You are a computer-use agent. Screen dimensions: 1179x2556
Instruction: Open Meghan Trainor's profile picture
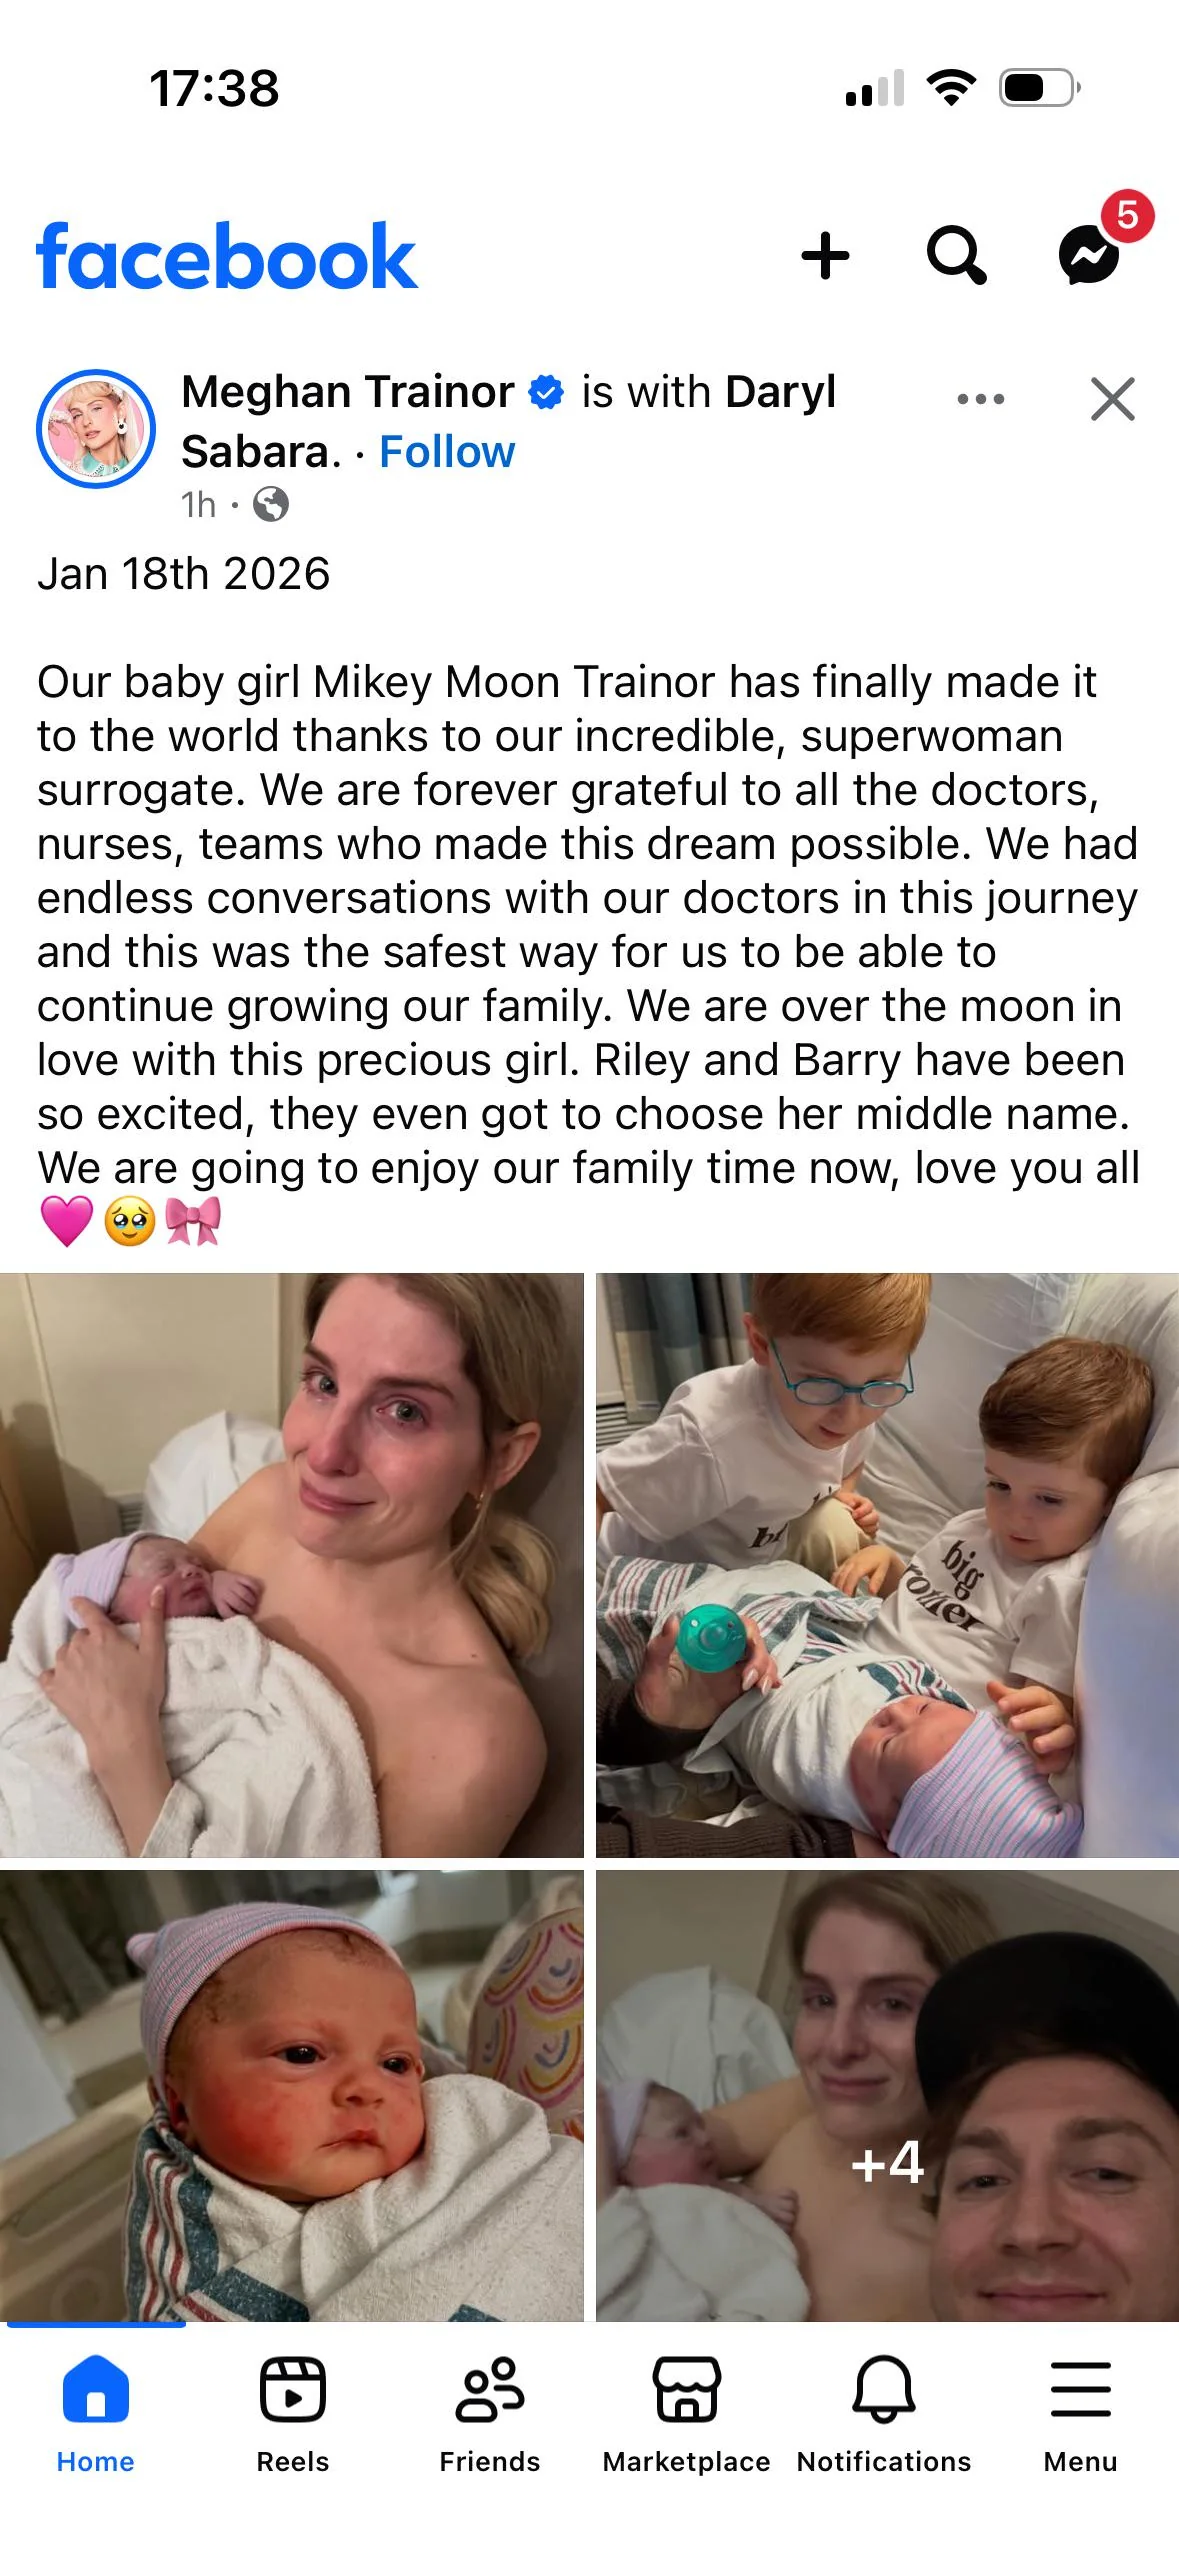point(96,429)
